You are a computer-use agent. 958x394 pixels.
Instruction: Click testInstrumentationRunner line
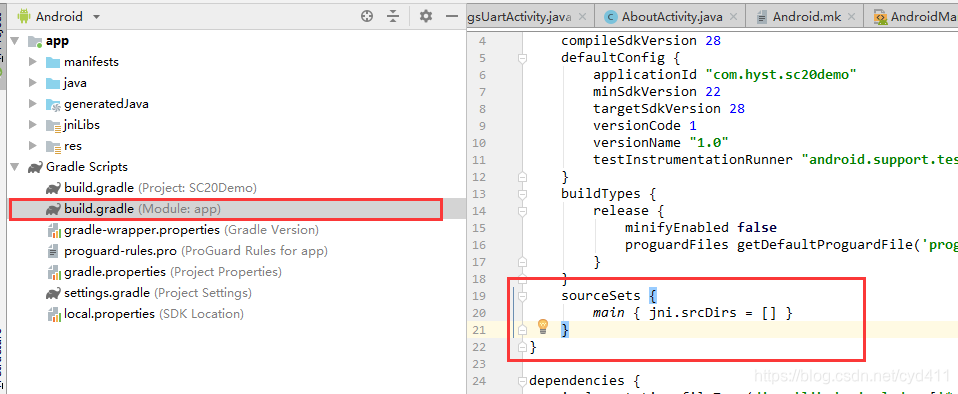point(775,159)
